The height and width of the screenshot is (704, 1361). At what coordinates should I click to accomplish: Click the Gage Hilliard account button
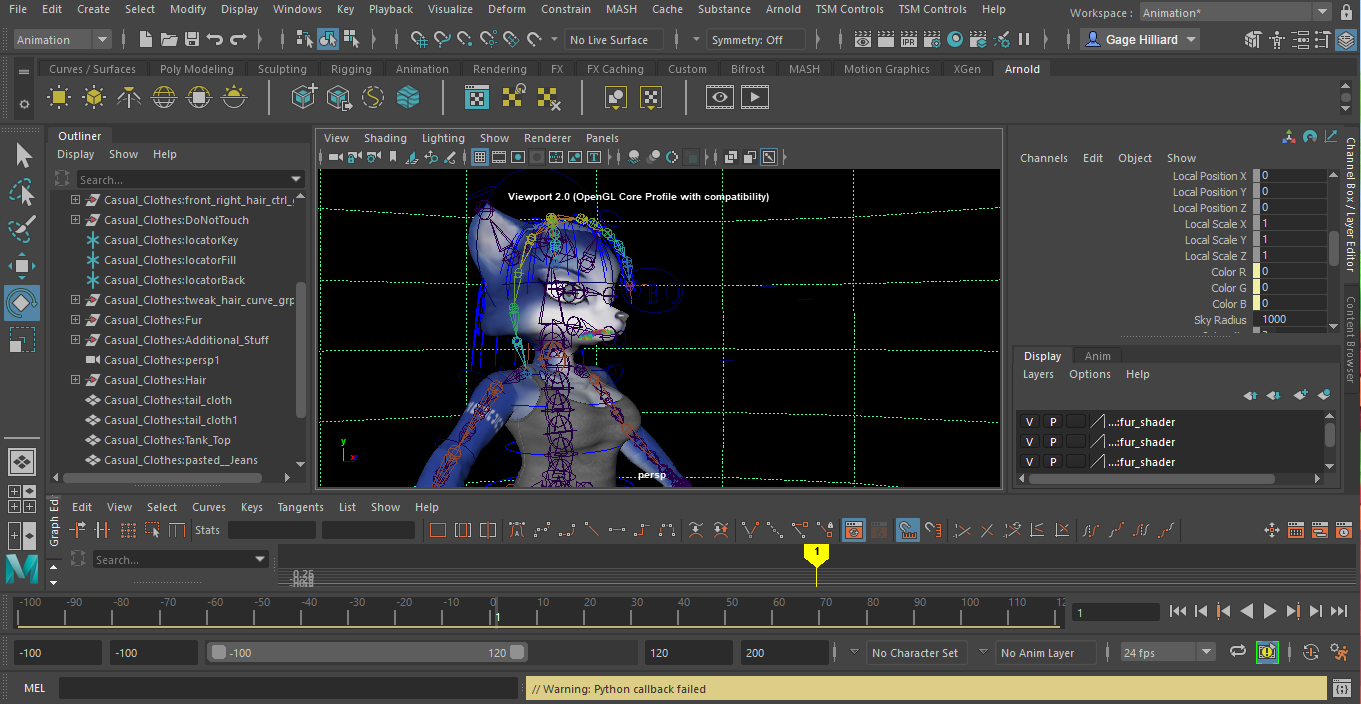(x=1141, y=40)
